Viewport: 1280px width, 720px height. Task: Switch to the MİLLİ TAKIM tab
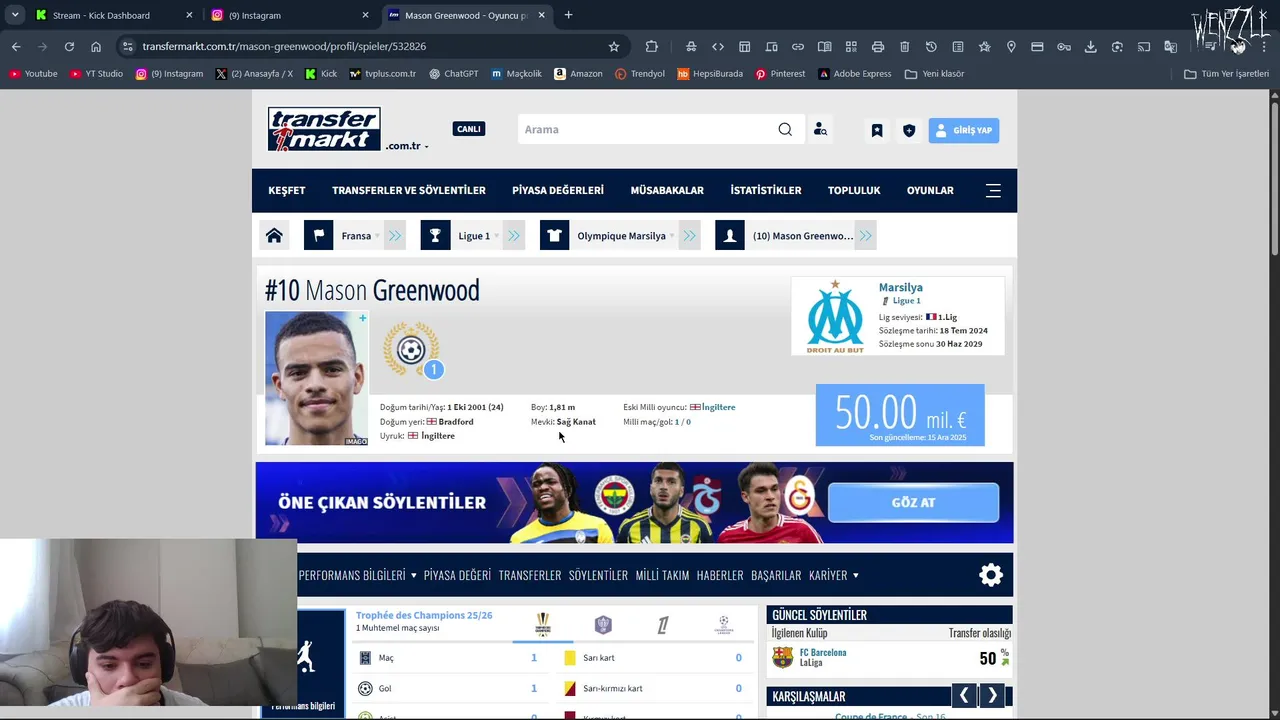point(662,575)
